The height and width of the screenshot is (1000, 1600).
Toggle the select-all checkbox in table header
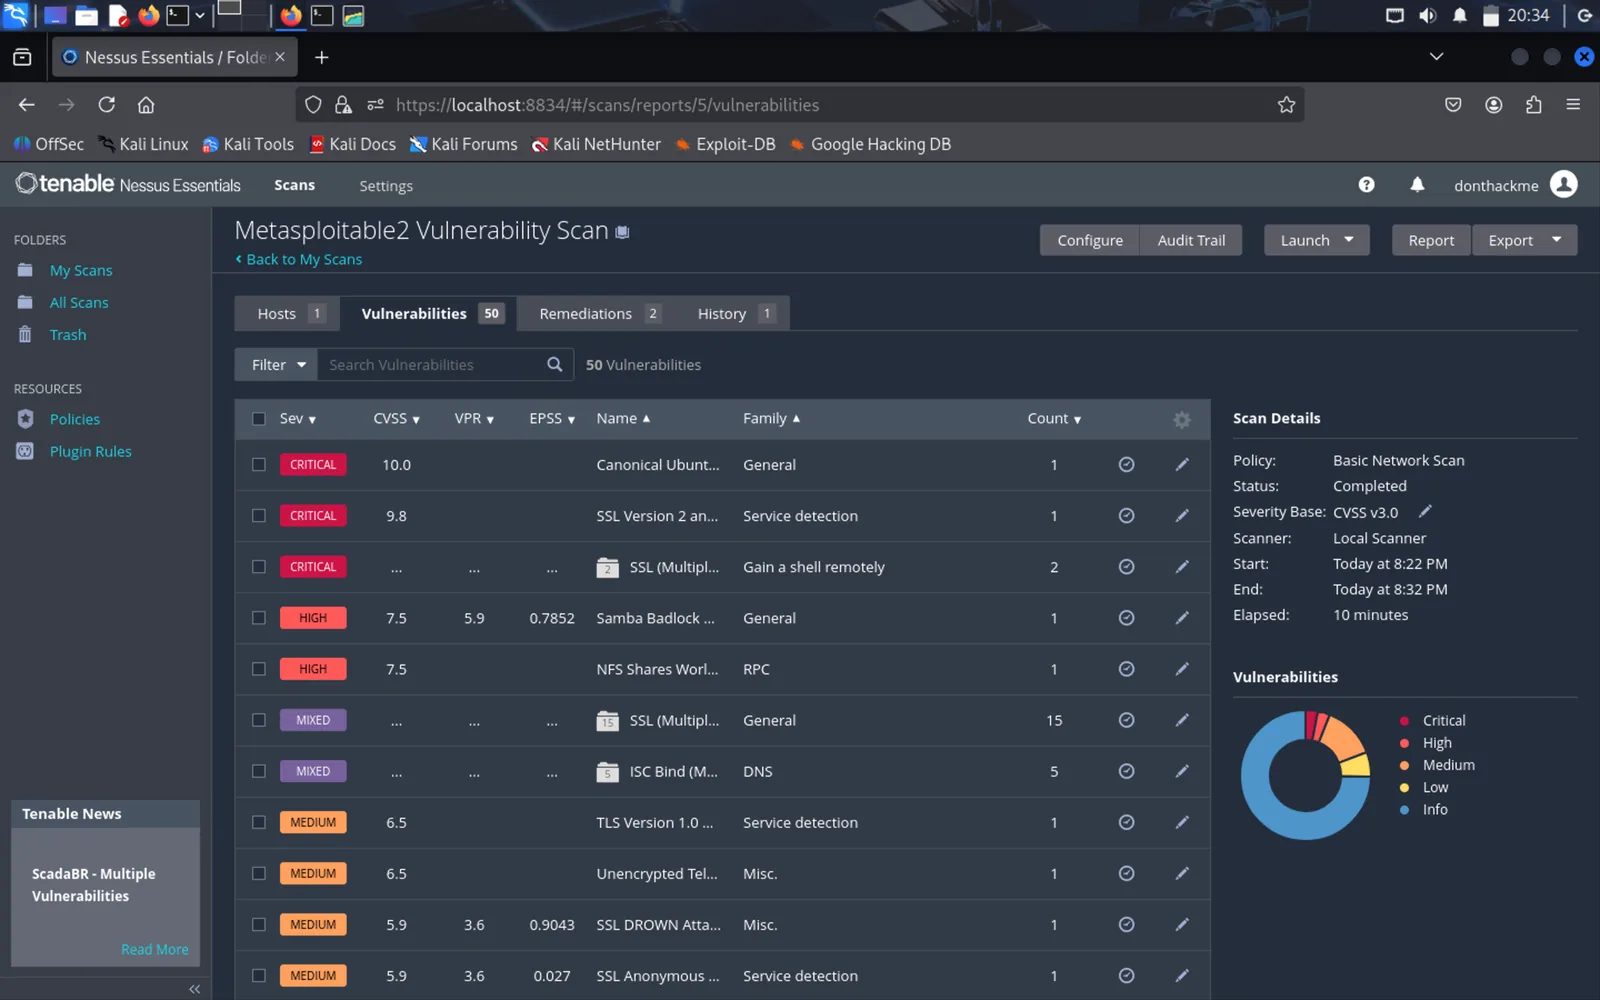[259, 419]
